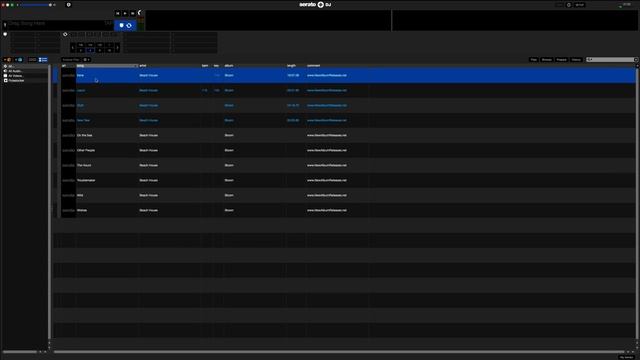Screen dimensions: 640x360
Task: Click the clear button in search field
Action: click(636, 60)
